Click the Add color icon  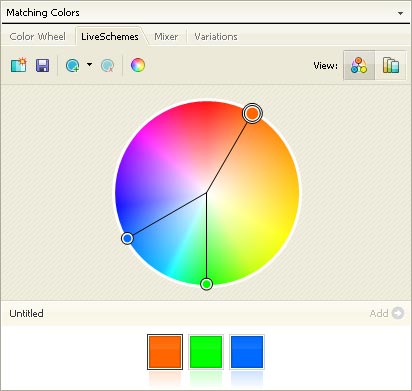[x=73, y=65]
